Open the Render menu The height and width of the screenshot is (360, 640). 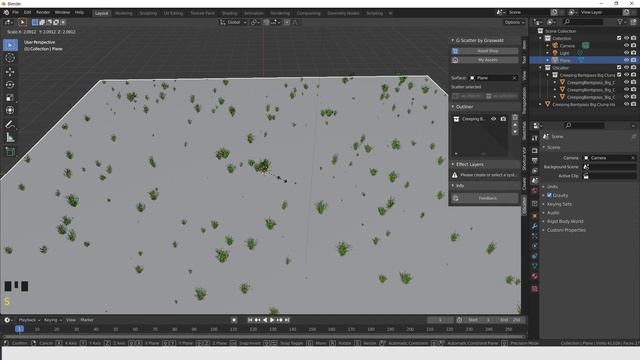pos(43,13)
